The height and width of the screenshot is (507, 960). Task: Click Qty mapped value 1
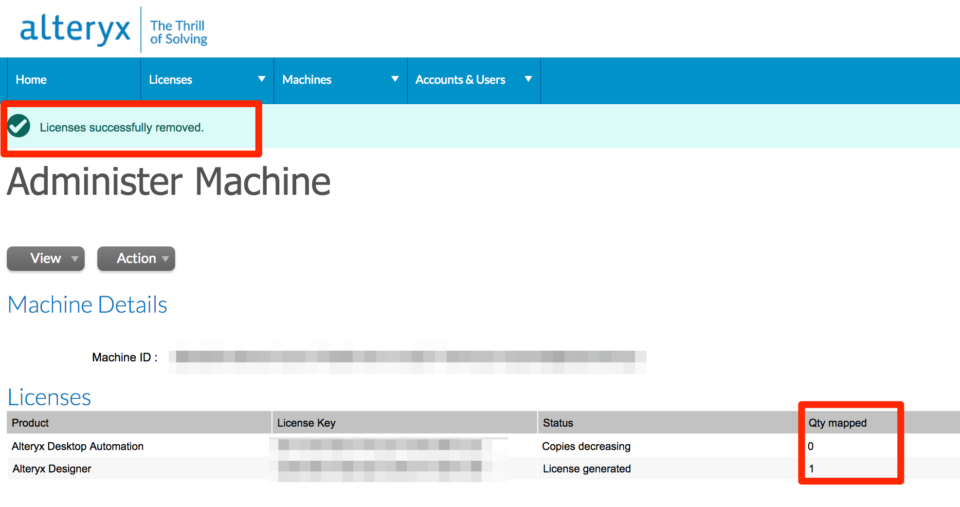pyautogui.click(x=811, y=469)
